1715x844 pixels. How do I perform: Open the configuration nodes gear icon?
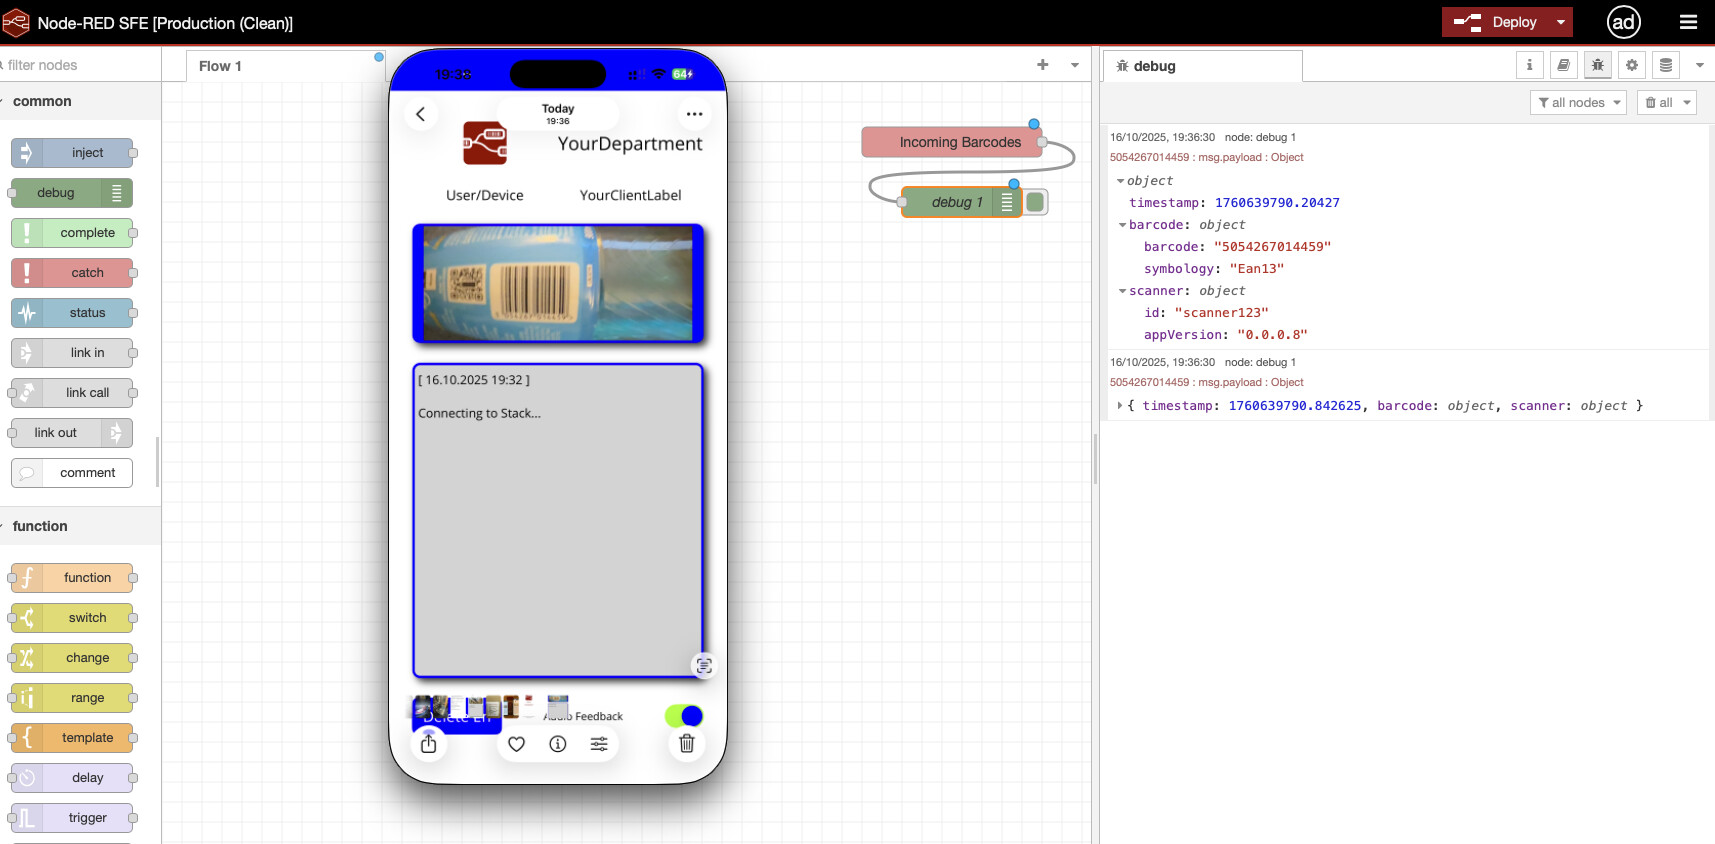click(1632, 65)
